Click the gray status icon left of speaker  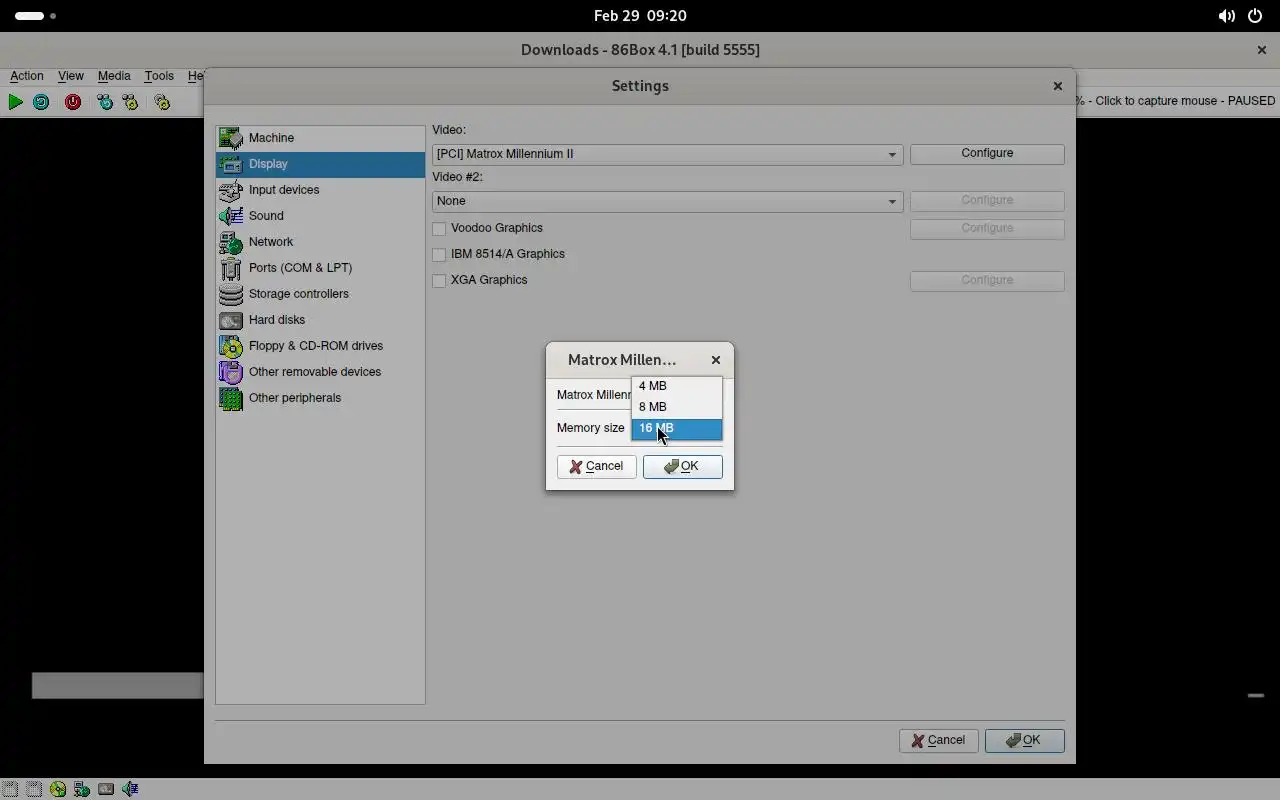click(106, 789)
